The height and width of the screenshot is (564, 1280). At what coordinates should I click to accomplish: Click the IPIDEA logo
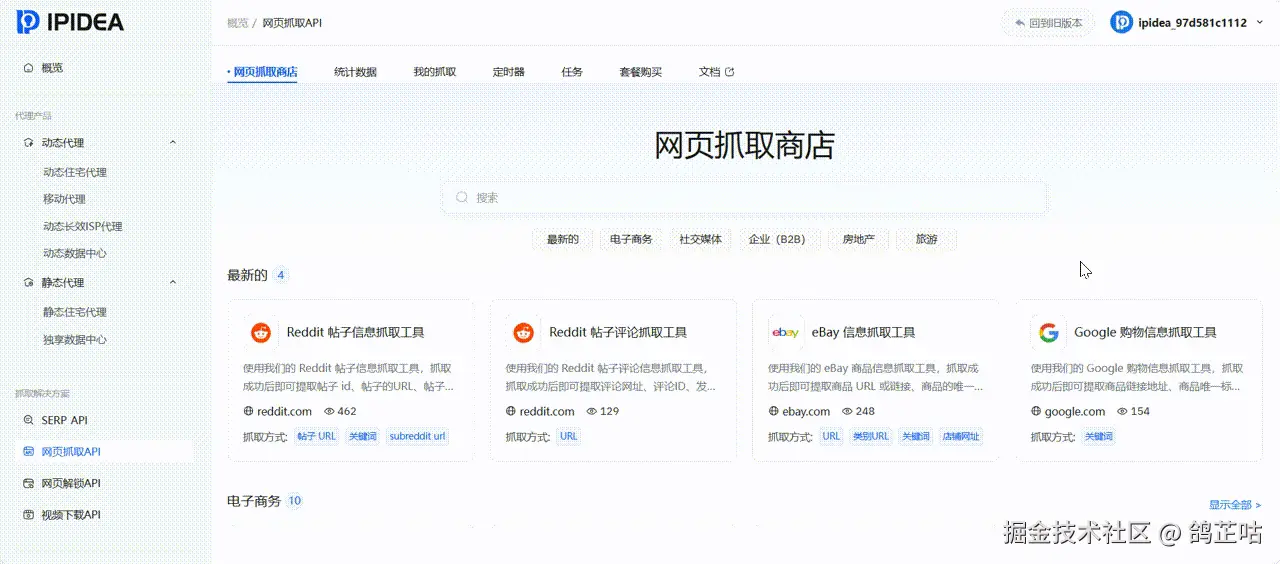point(70,22)
